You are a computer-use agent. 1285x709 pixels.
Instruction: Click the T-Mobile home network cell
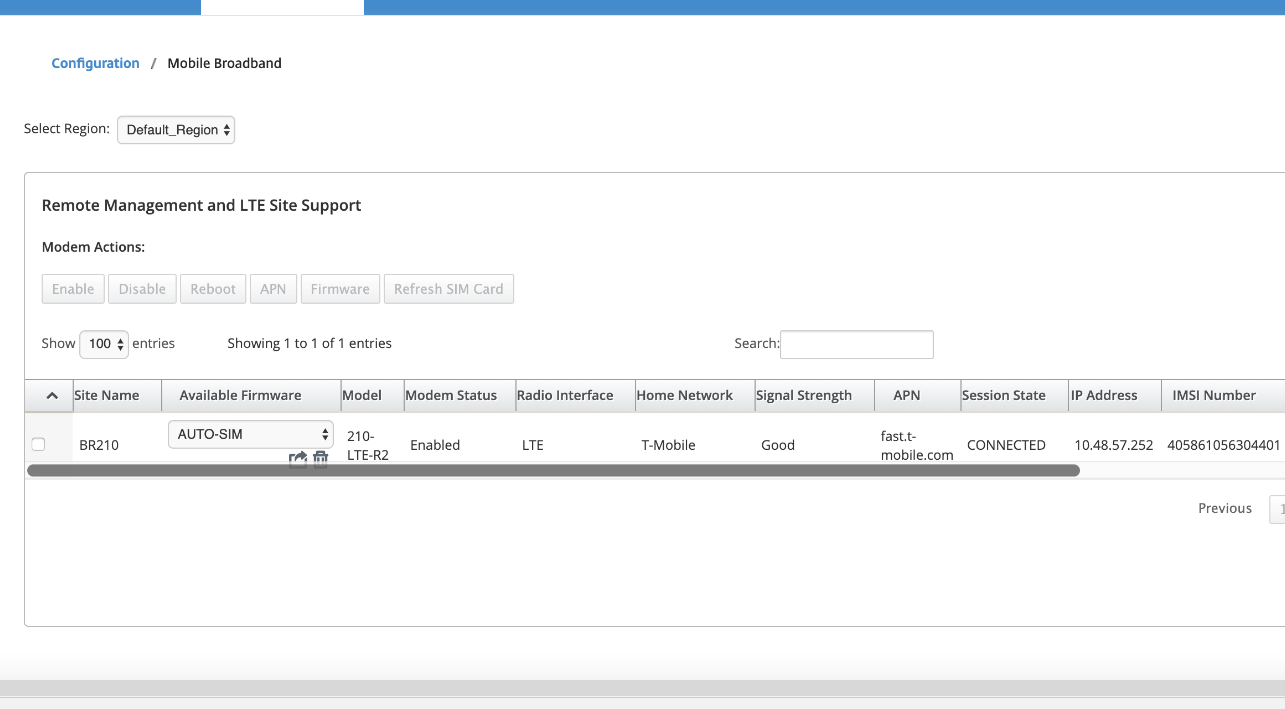(668, 445)
